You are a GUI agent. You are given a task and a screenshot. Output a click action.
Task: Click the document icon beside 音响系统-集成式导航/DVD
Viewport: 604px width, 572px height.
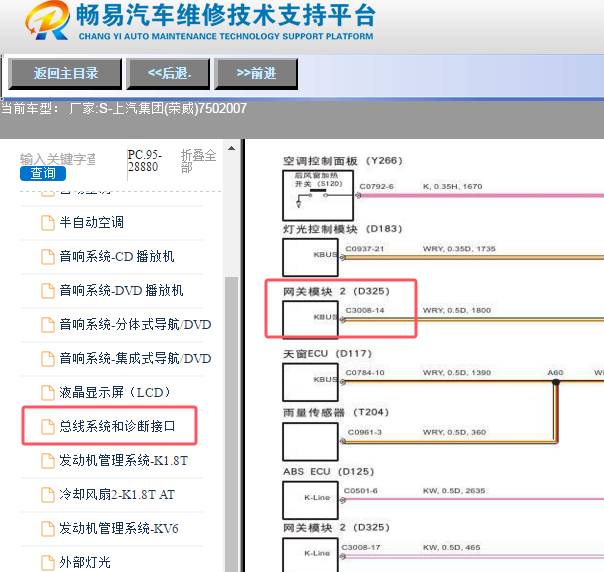click(x=48, y=359)
